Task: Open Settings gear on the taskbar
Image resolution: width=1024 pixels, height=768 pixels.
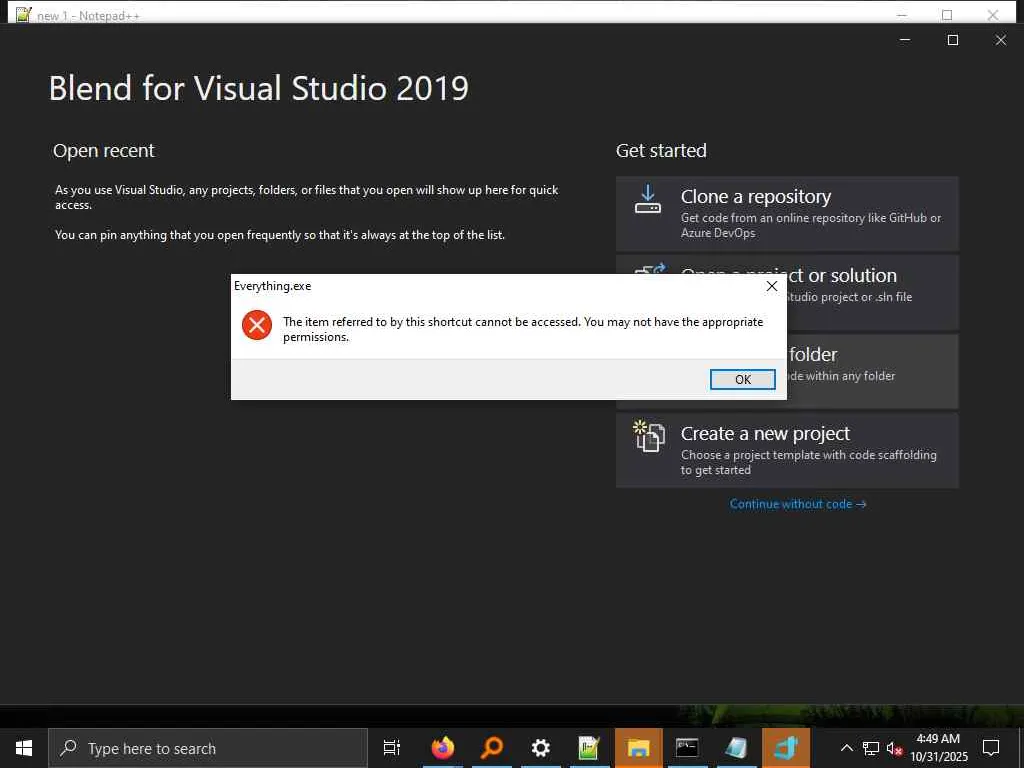Action: (541, 748)
